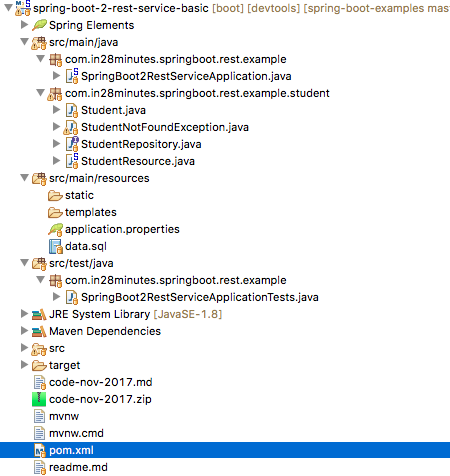The image size is (450, 476).
Task: Click the mvnw.cmd file icon
Action: coord(39,433)
